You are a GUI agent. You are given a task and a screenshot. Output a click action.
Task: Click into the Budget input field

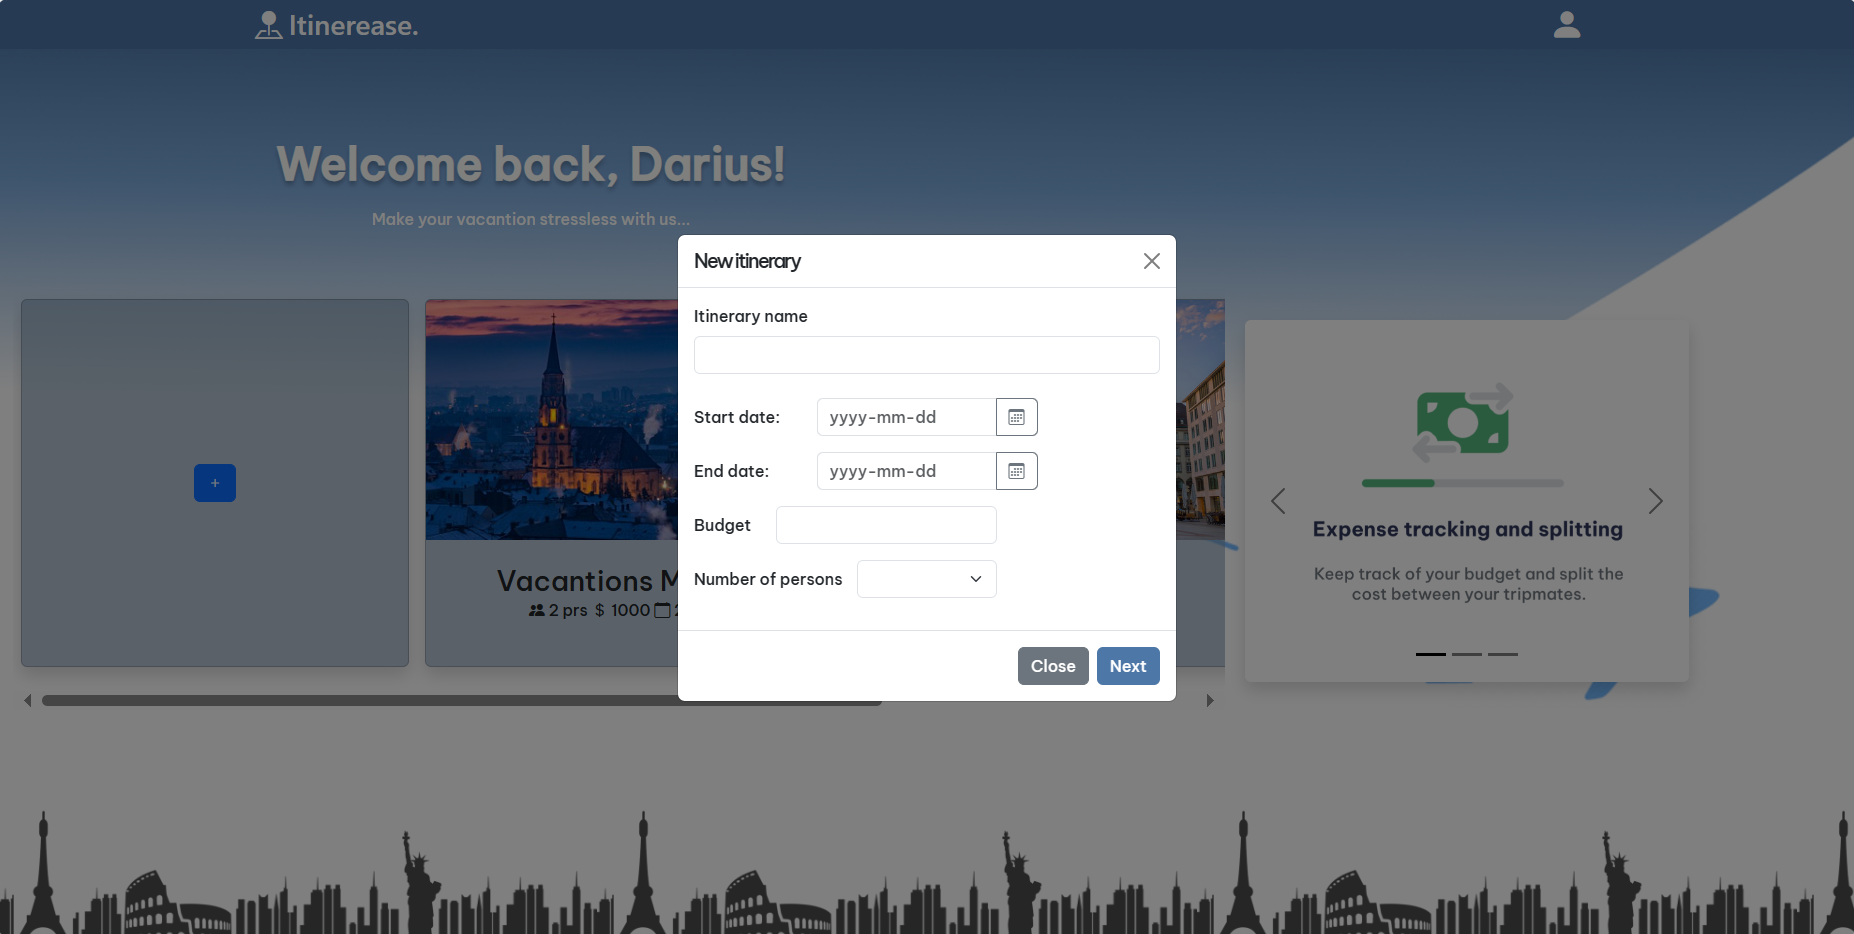pos(886,525)
